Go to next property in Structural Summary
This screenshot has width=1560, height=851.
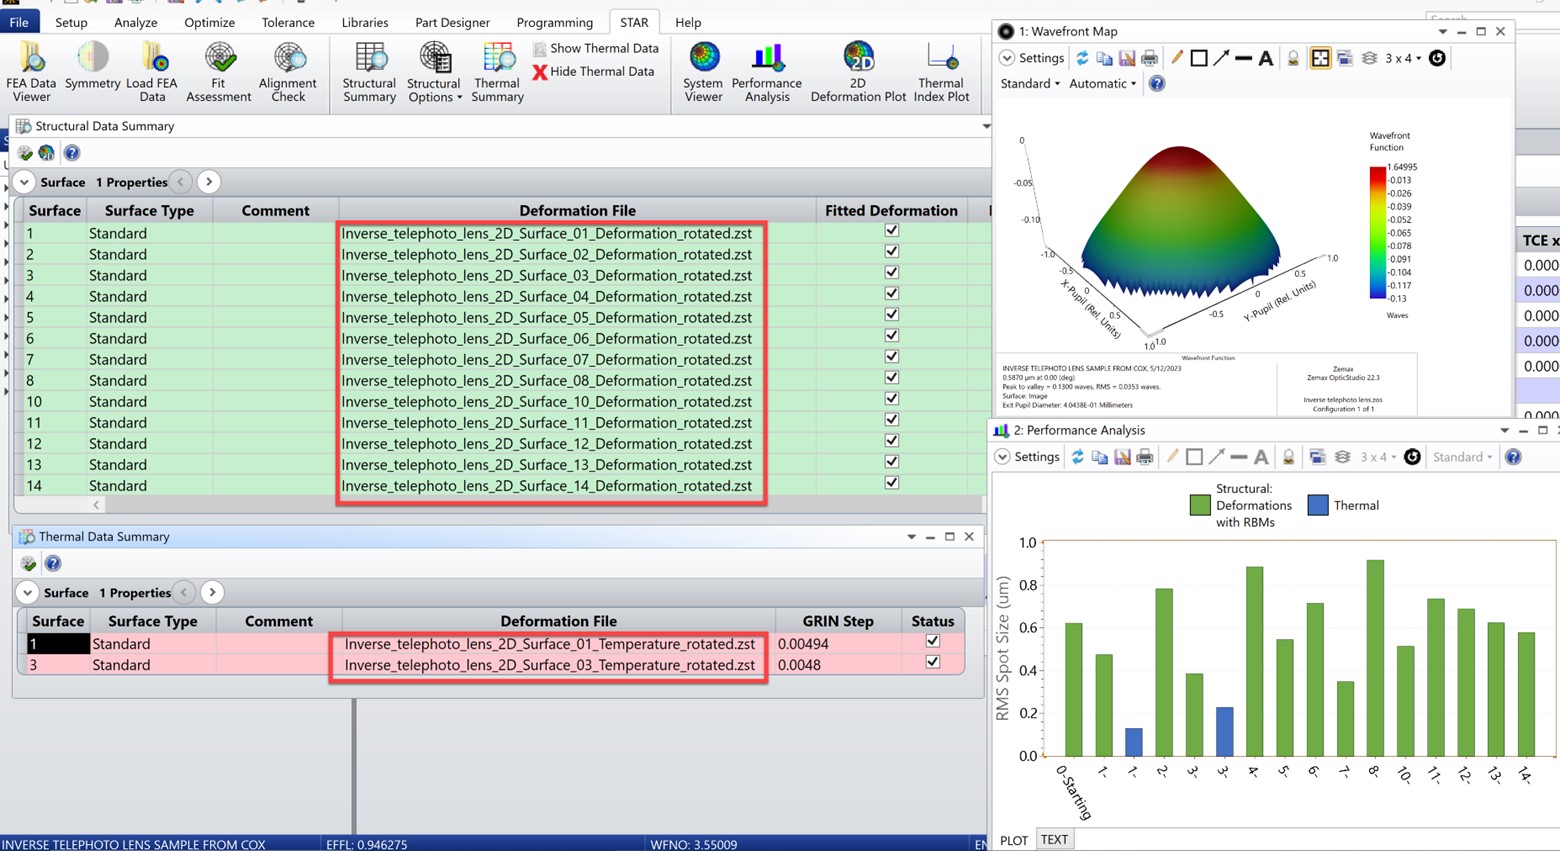[208, 182]
